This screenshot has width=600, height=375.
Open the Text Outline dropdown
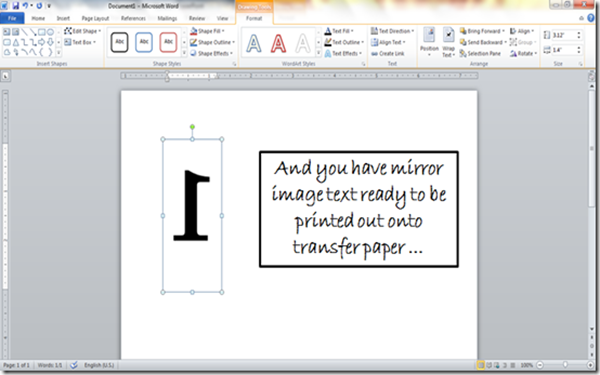click(343, 42)
